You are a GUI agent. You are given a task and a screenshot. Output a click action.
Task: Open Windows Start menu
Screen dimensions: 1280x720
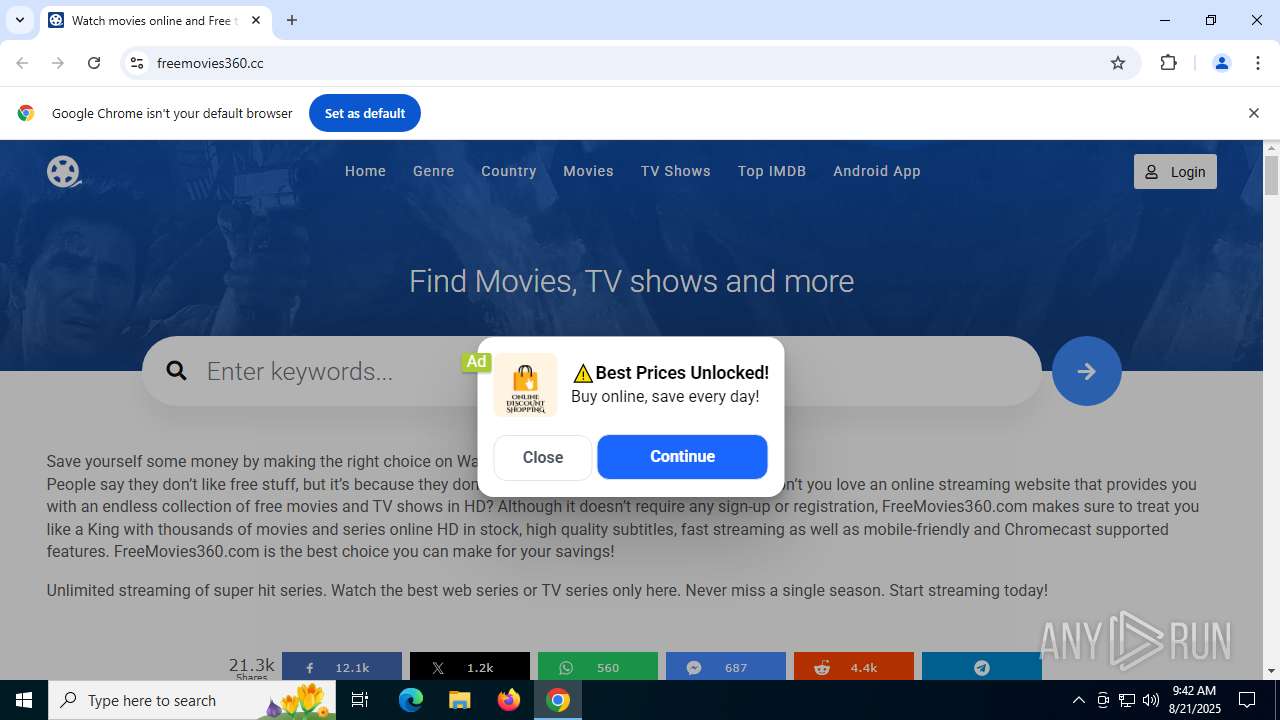tap(24, 700)
